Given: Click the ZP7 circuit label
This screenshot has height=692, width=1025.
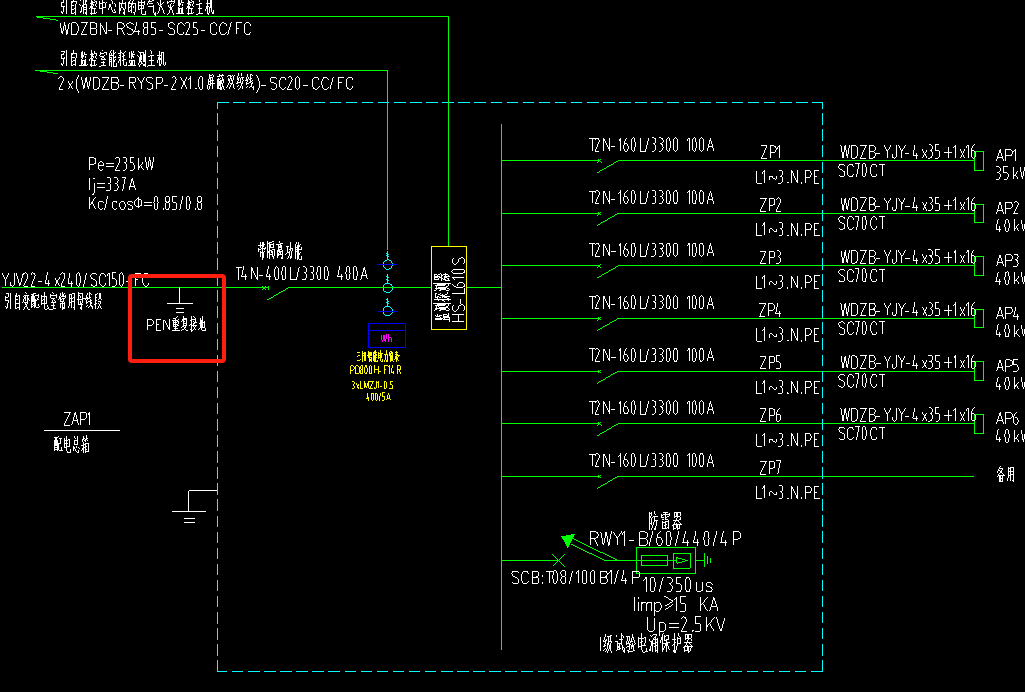Looking at the screenshot, I should [770, 468].
